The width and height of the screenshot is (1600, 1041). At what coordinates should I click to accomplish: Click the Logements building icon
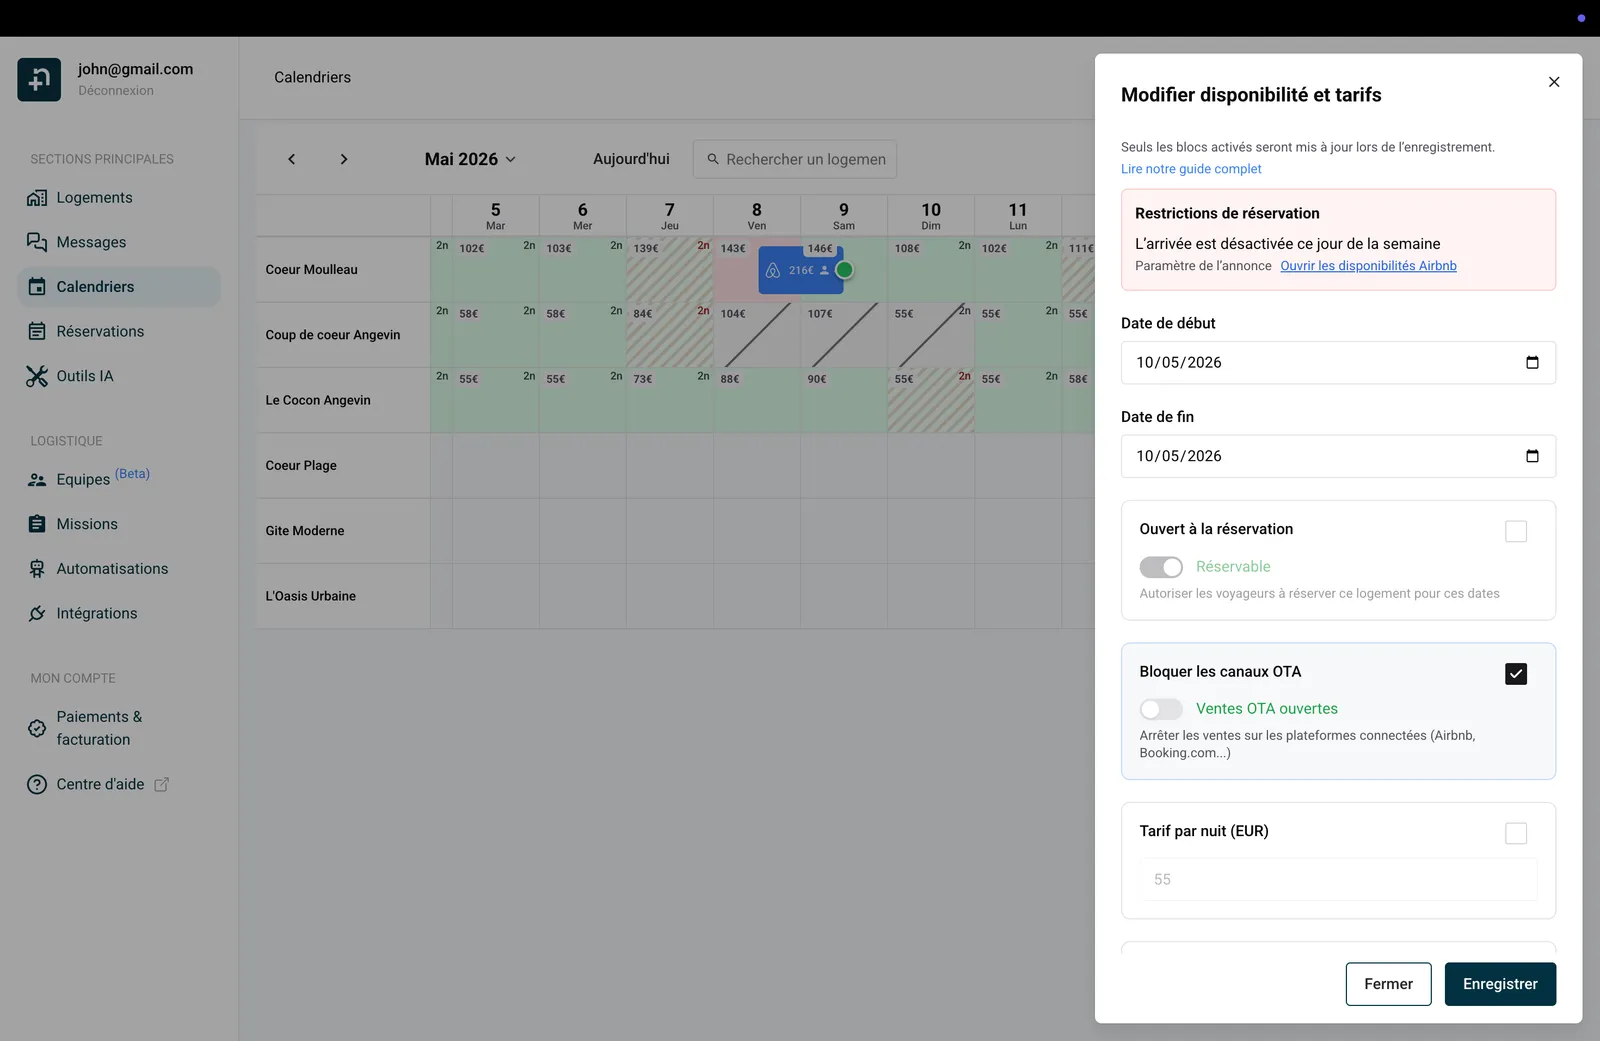coord(37,198)
